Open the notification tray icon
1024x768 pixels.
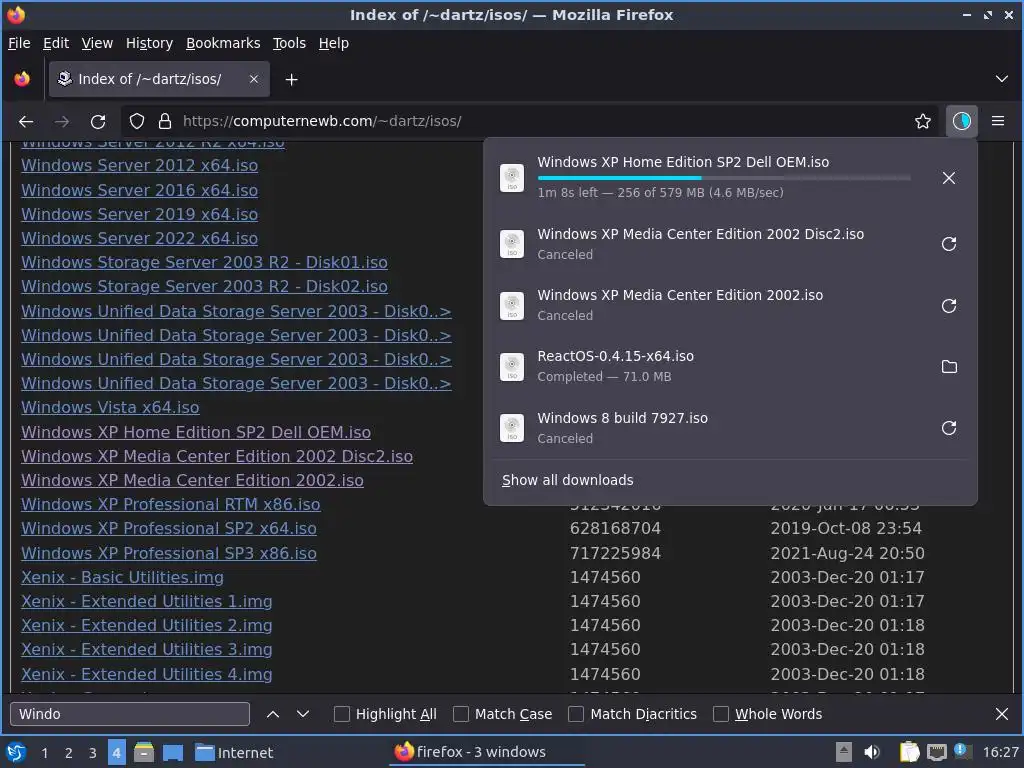pos(961,751)
